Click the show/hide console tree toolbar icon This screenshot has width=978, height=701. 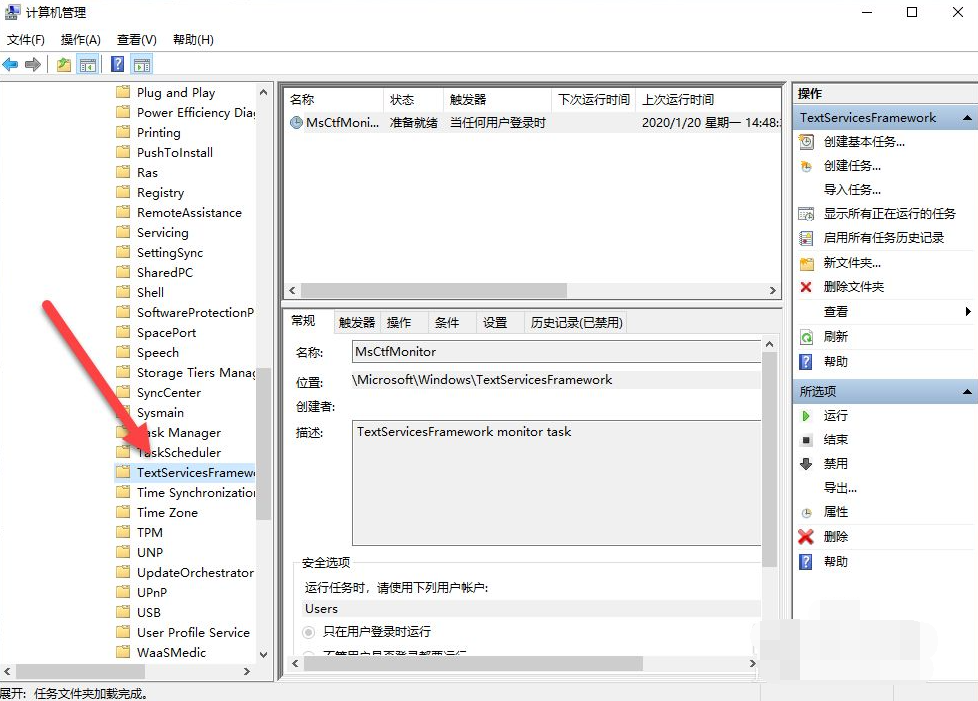tap(86, 63)
